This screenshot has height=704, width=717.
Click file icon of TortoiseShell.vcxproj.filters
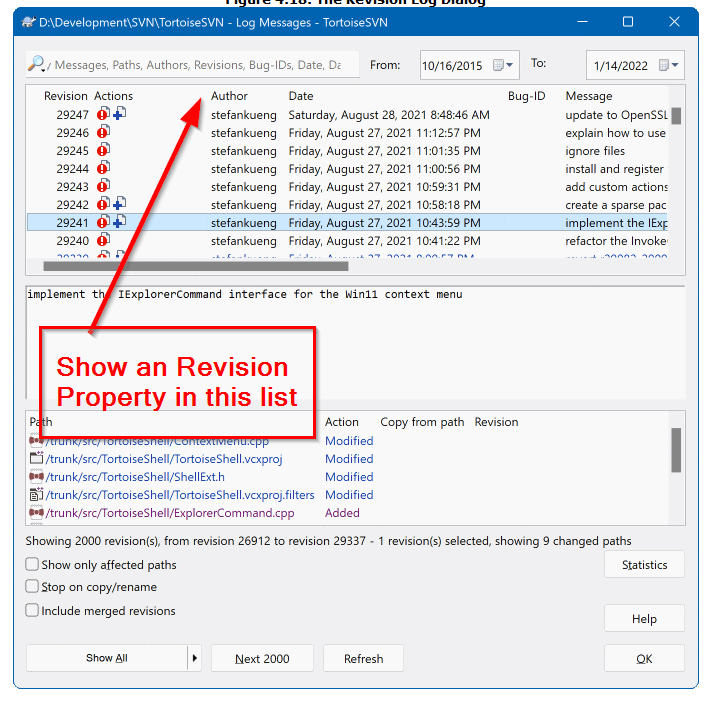(36, 494)
